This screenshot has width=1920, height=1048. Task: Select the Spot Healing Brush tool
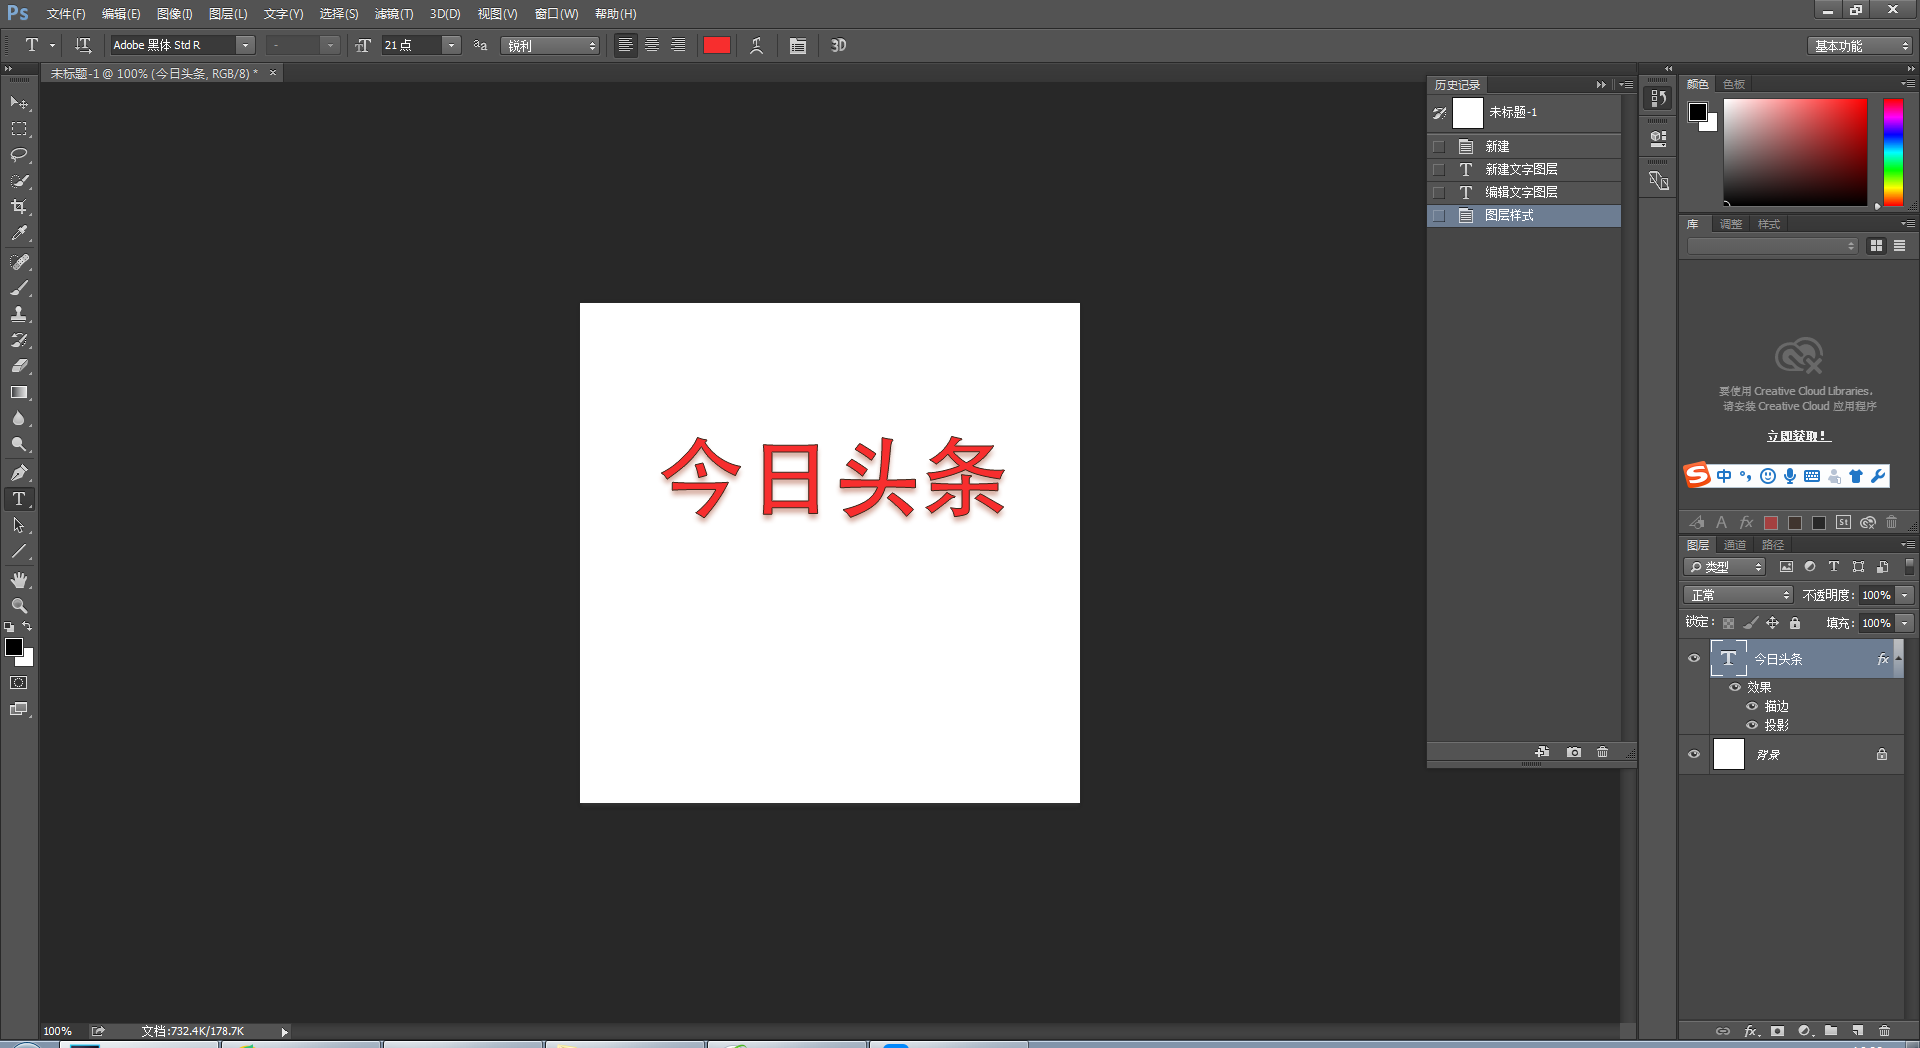pos(19,262)
